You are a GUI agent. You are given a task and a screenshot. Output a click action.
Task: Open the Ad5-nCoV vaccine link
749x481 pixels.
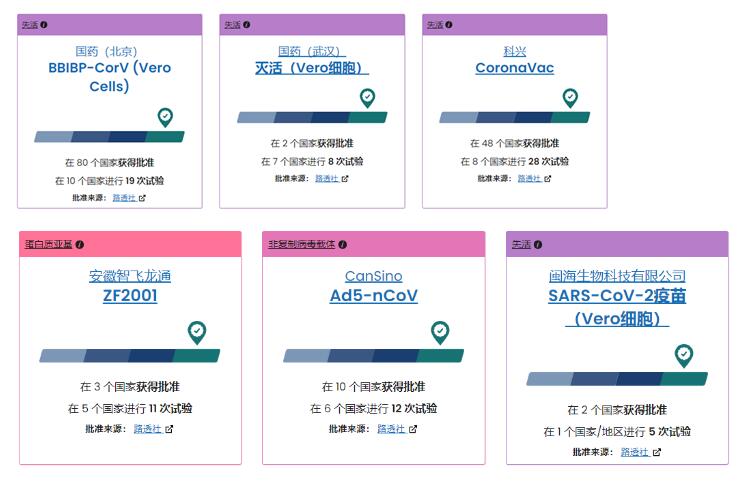374,296
